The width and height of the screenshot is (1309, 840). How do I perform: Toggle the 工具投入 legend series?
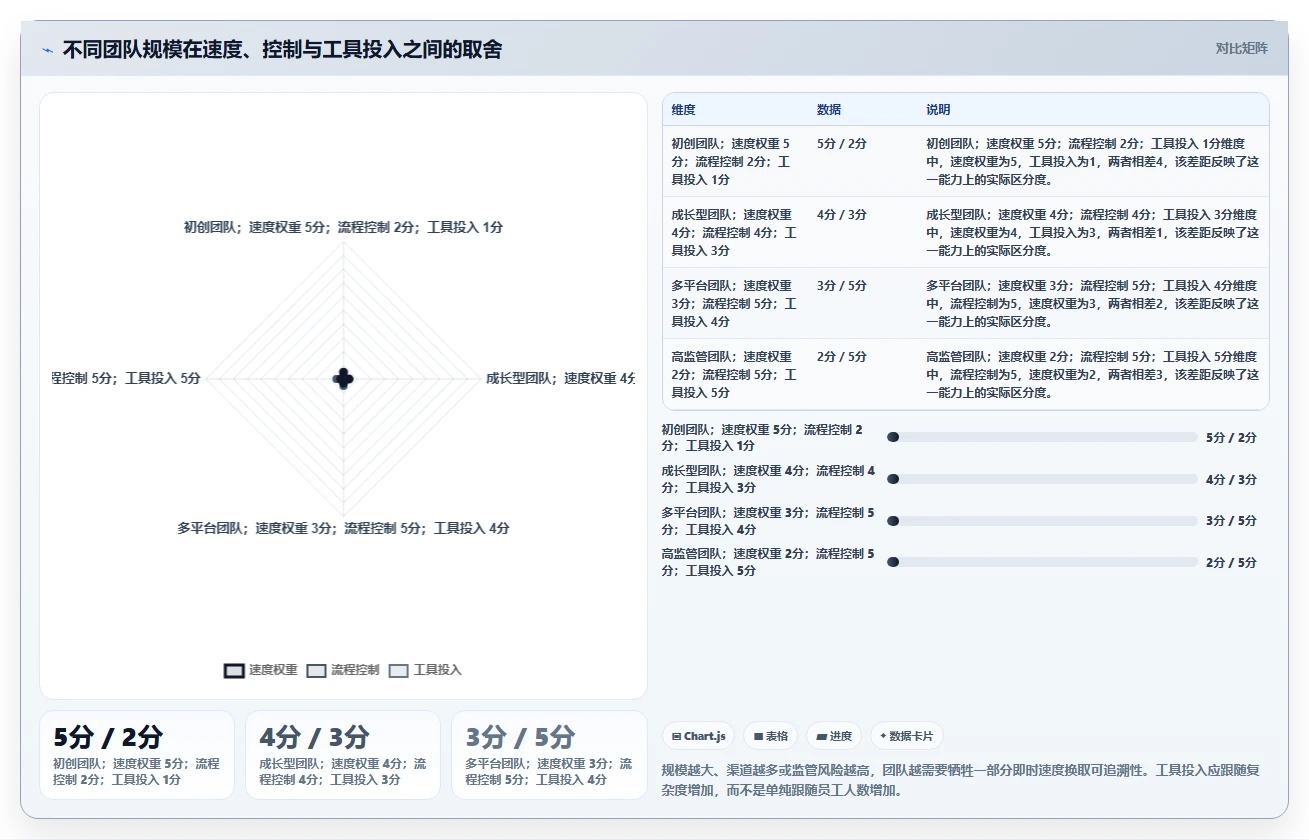425,670
